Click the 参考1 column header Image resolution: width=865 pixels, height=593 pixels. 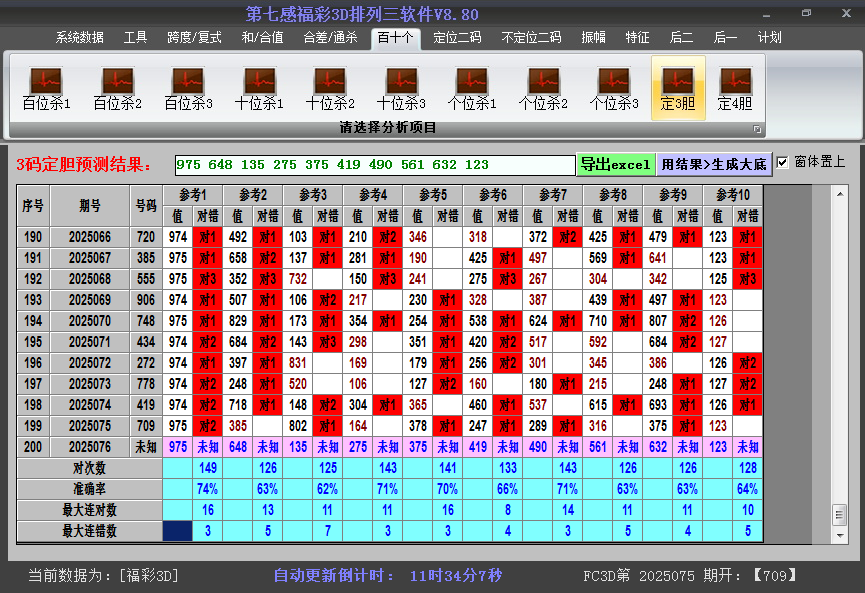193,195
